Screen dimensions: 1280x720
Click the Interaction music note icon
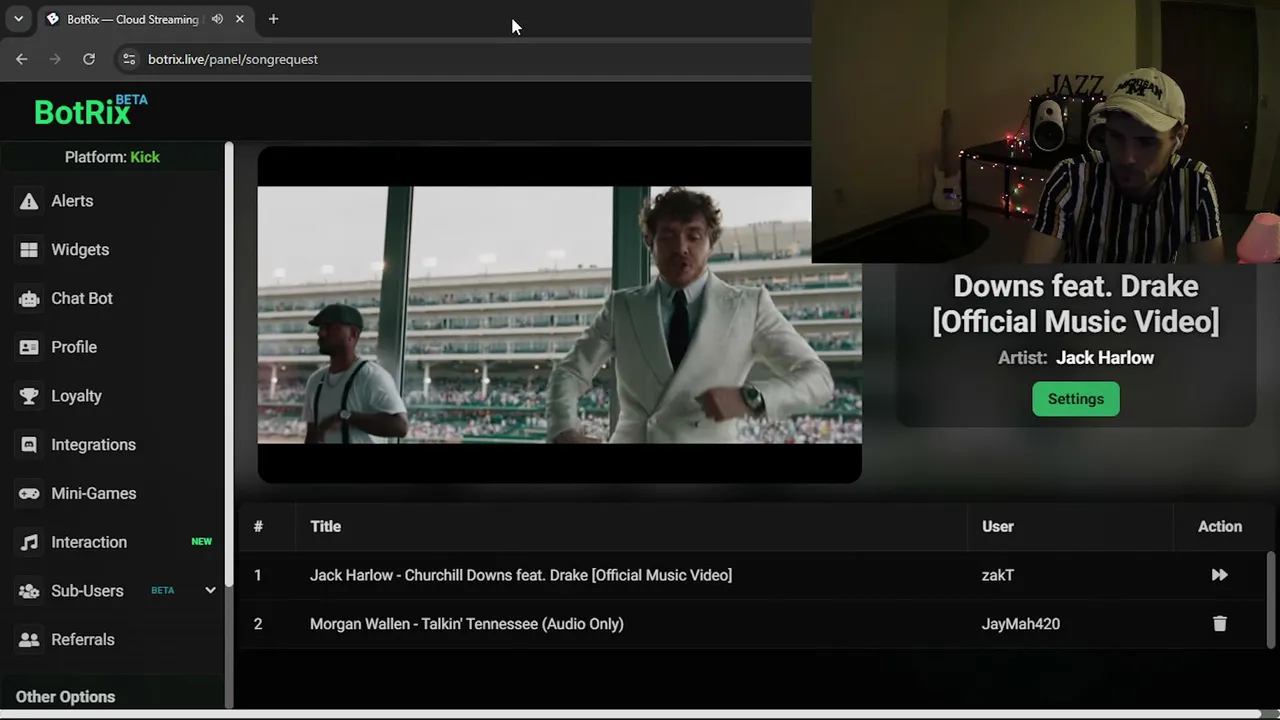[30, 542]
